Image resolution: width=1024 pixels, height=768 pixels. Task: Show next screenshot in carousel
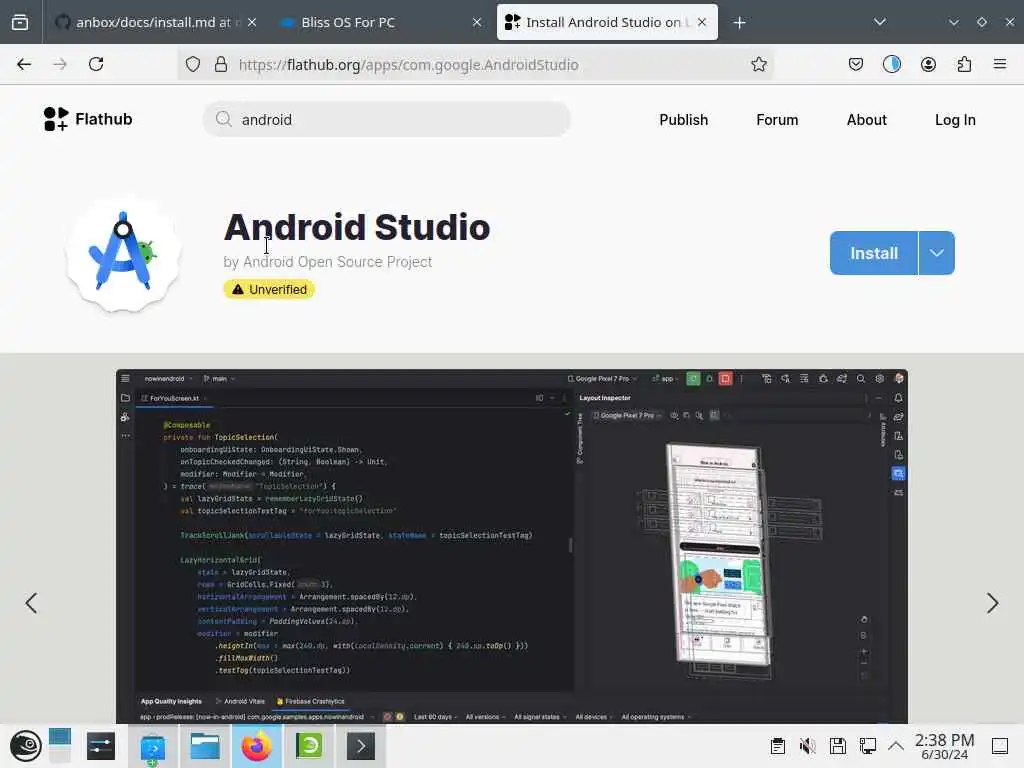pyautogui.click(x=992, y=603)
